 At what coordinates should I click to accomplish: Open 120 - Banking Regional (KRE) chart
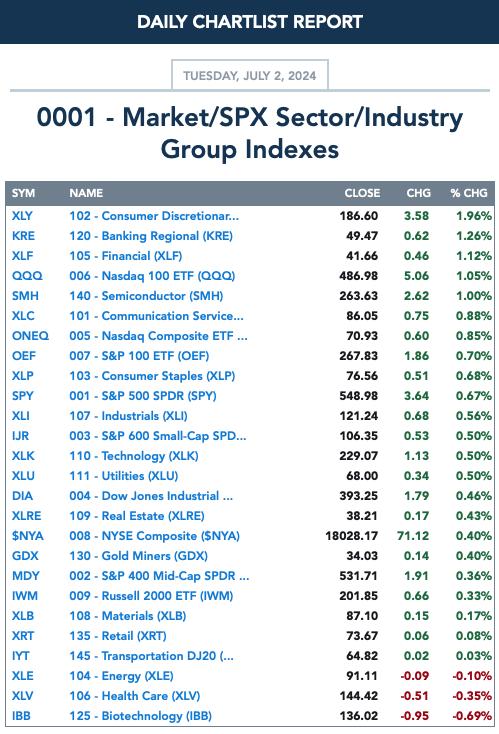click(151, 236)
